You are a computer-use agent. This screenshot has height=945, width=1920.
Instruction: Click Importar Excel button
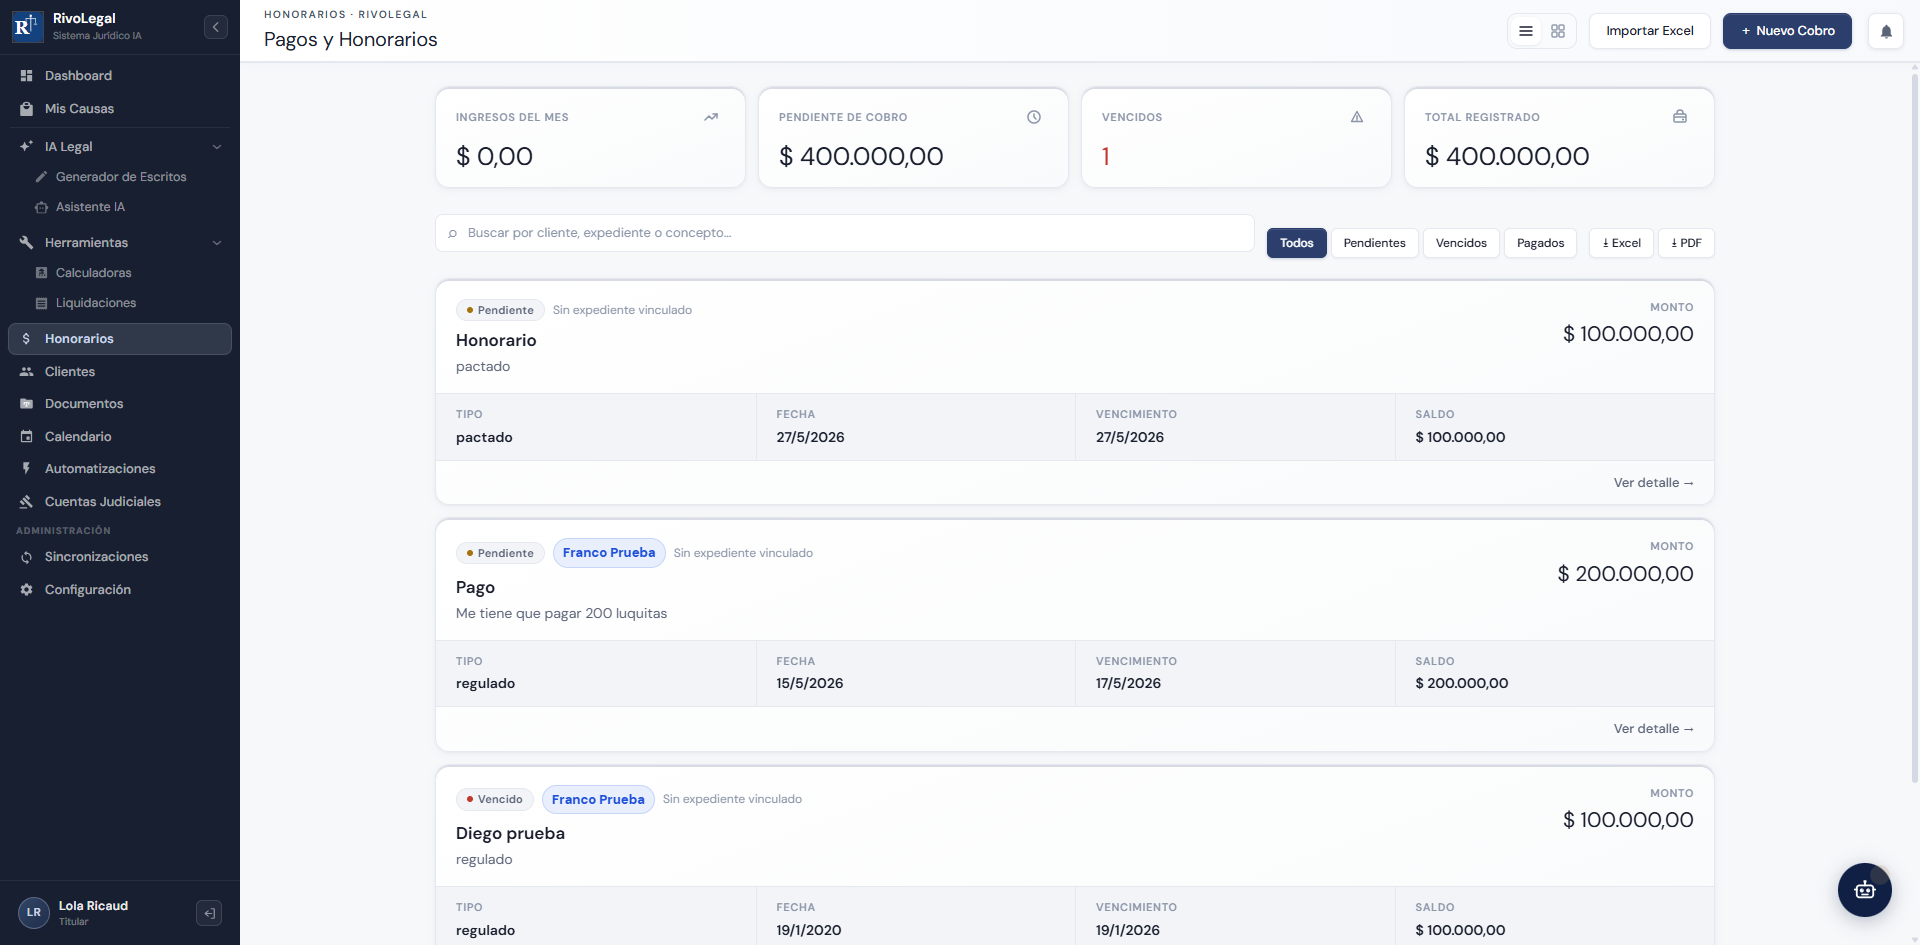(x=1650, y=31)
